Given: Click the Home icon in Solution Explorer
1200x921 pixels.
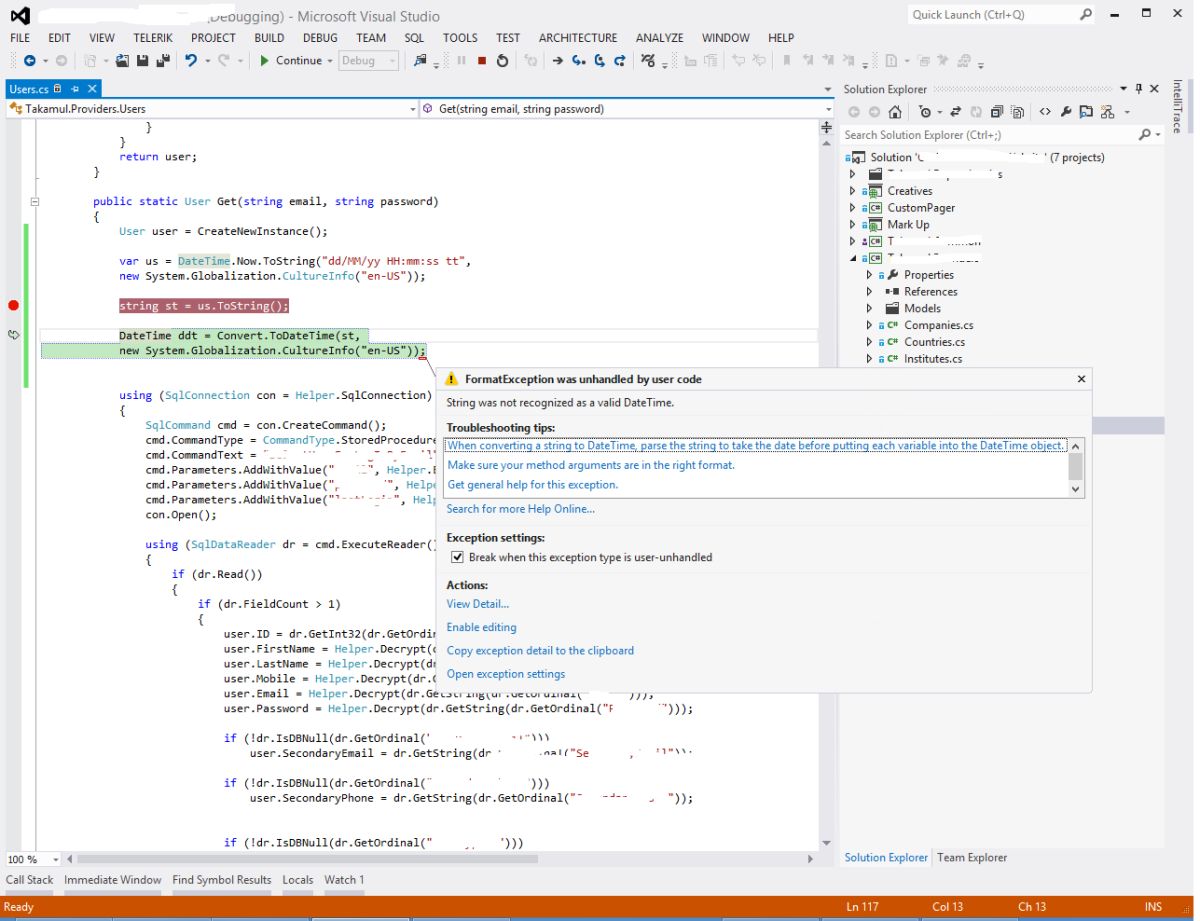Looking at the screenshot, I should click(895, 112).
